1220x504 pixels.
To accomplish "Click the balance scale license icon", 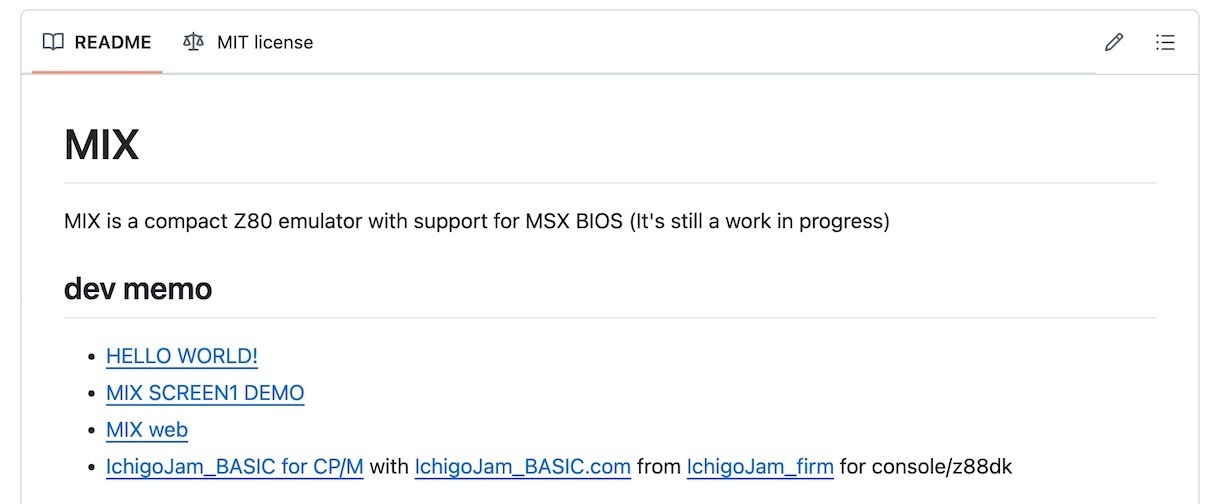I will point(192,42).
